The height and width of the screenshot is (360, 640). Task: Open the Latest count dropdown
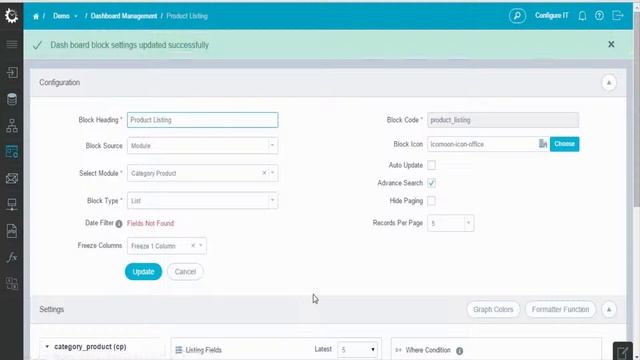pos(358,349)
